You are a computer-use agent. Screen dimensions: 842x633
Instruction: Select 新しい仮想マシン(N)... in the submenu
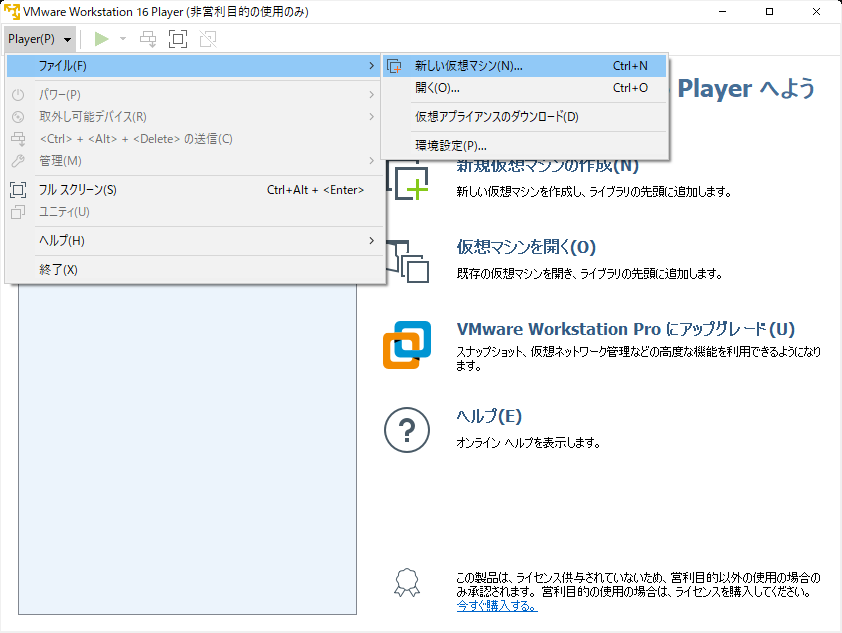pyautogui.click(x=524, y=66)
